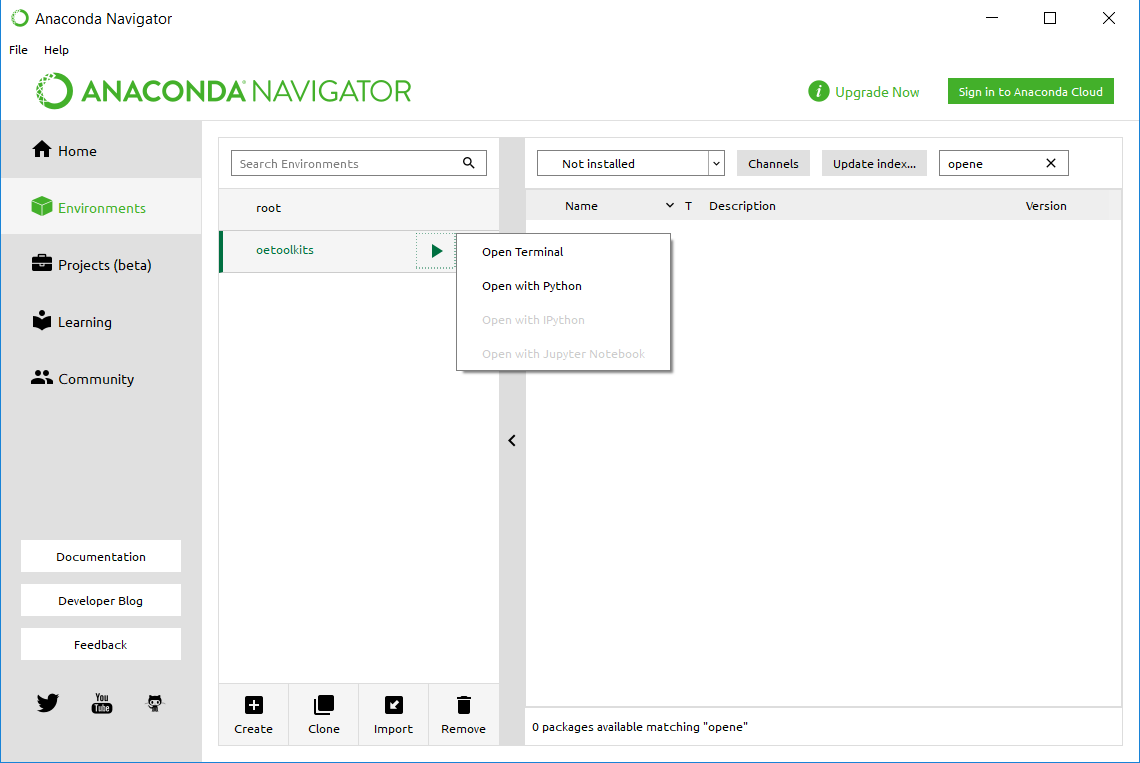Click the green play arrow for oetoolkits
1140x763 pixels.
click(436, 251)
